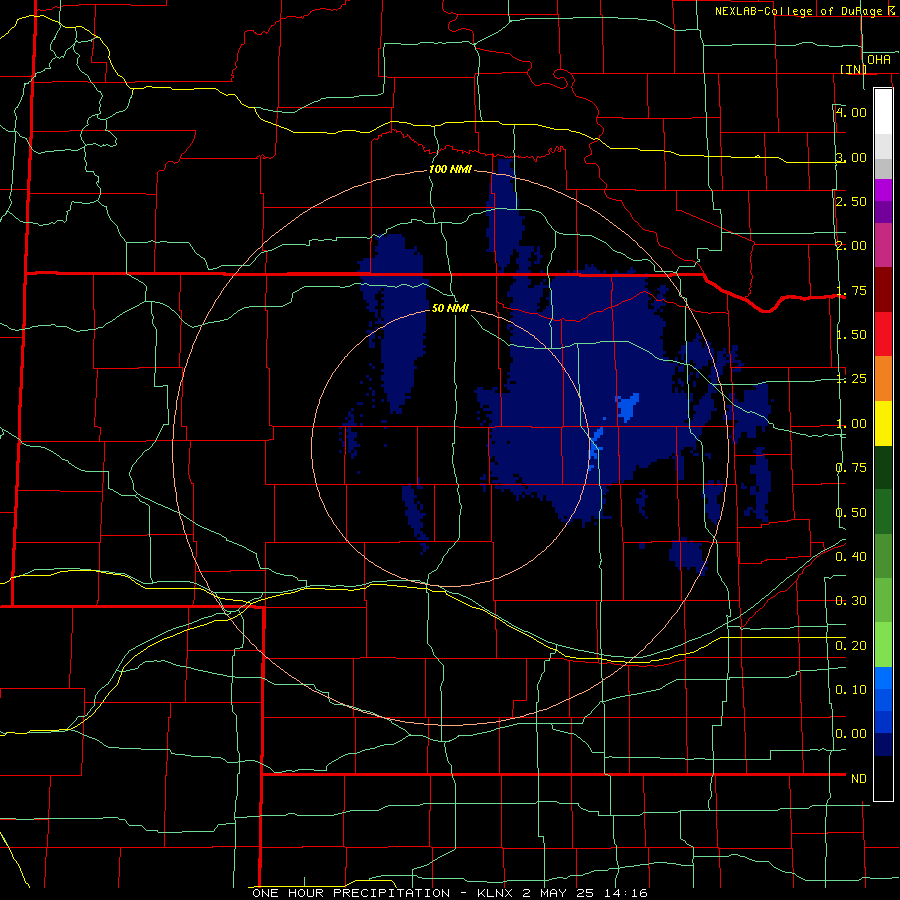The width and height of the screenshot is (900, 900).
Task: Select the 0.75 legend value
Action: pyautogui.click(x=851, y=468)
